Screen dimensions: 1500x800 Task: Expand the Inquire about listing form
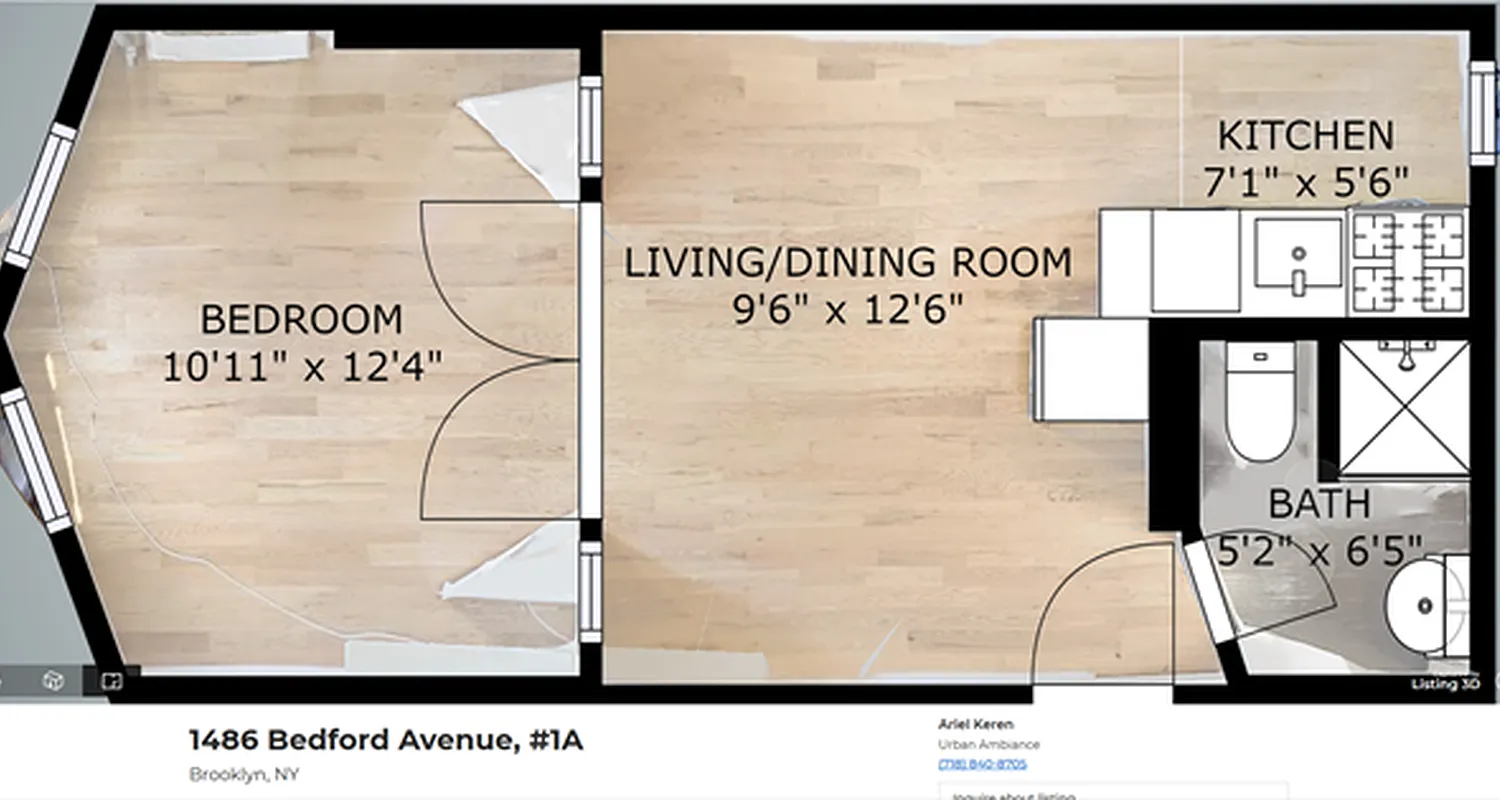point(1015,796)
